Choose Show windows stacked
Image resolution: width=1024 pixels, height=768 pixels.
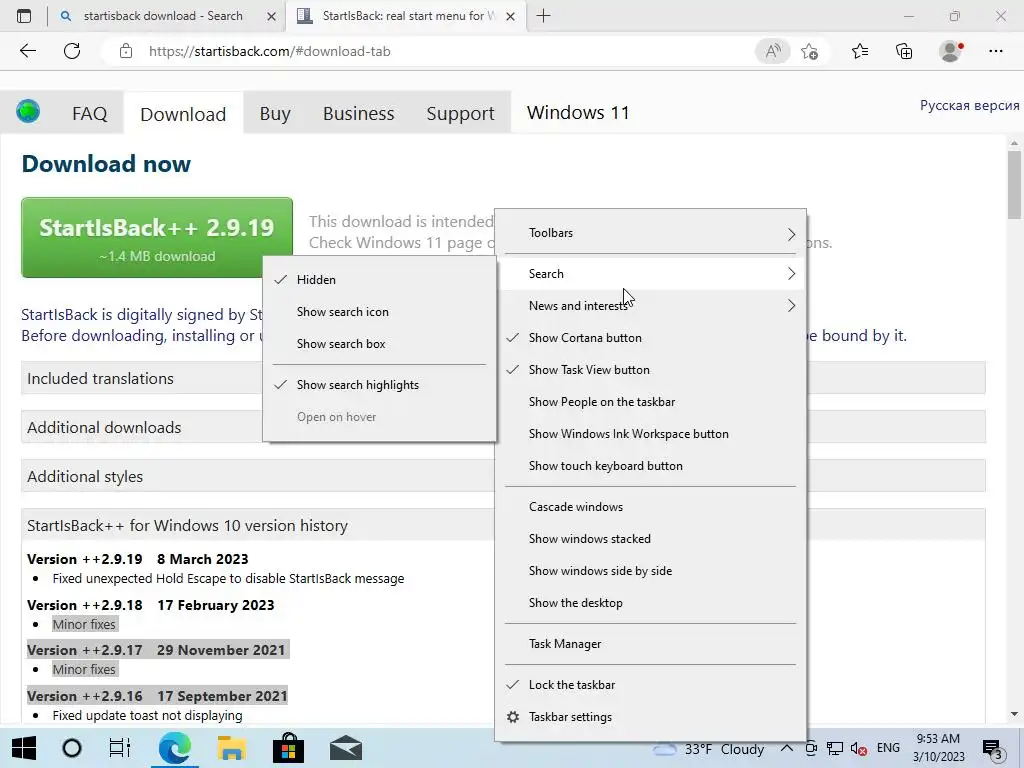[650, 539]
